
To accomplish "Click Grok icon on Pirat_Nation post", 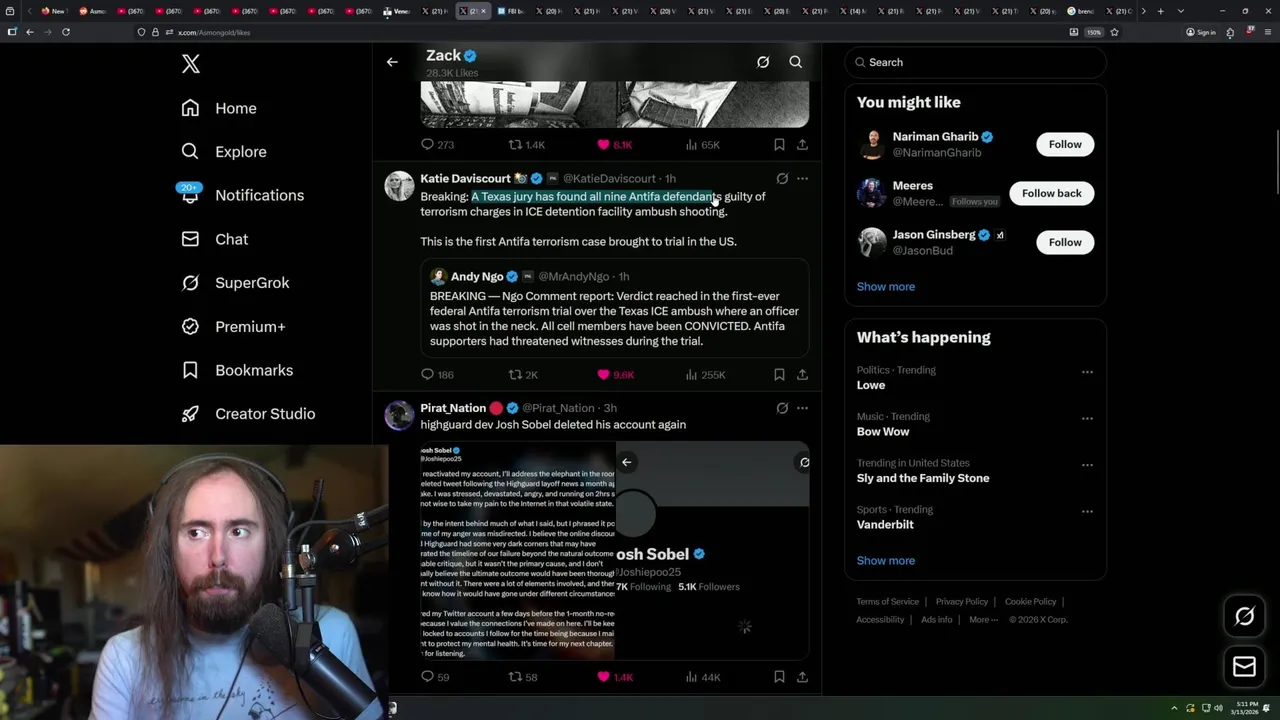I will (782, 408).
